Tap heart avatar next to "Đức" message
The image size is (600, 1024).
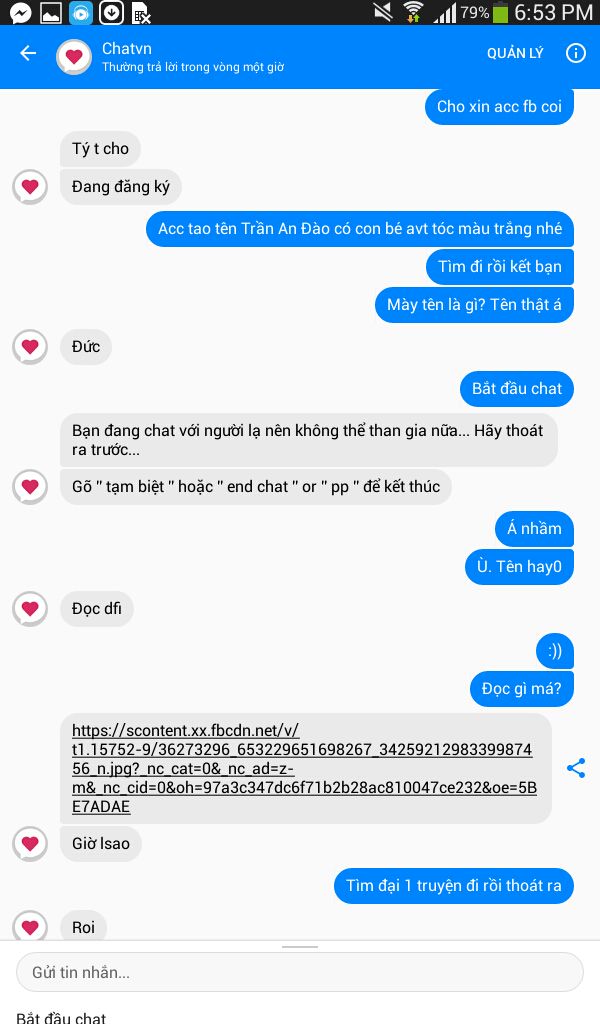click(30, 346)
